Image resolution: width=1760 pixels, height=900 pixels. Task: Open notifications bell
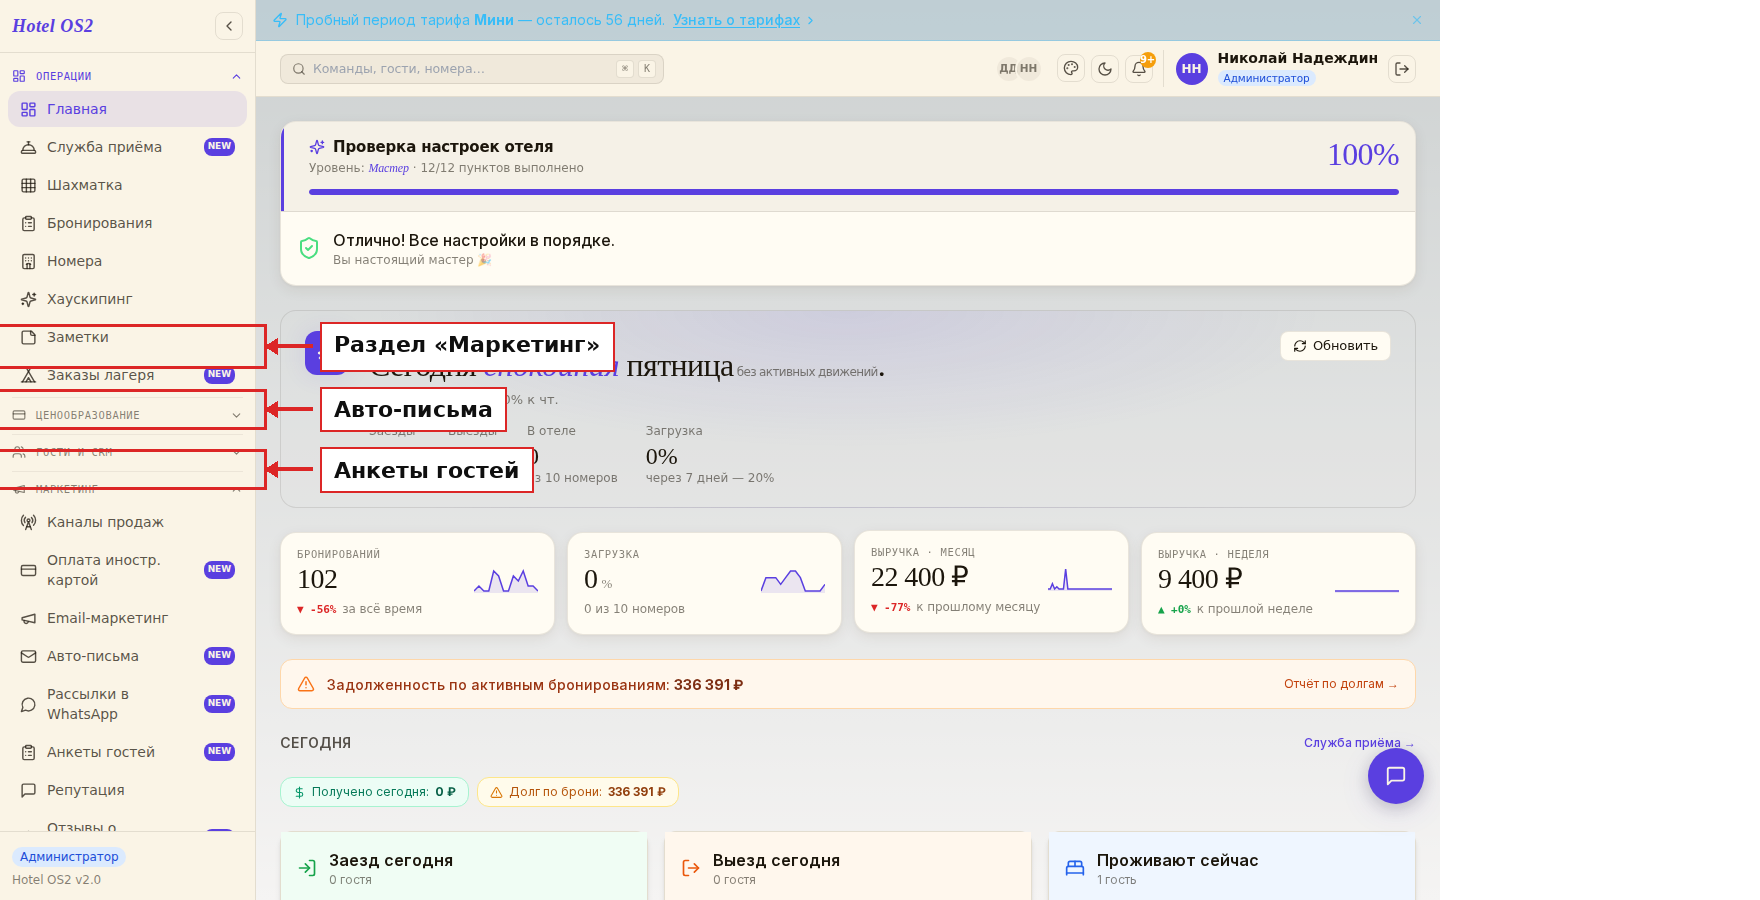pos(1139,69)
